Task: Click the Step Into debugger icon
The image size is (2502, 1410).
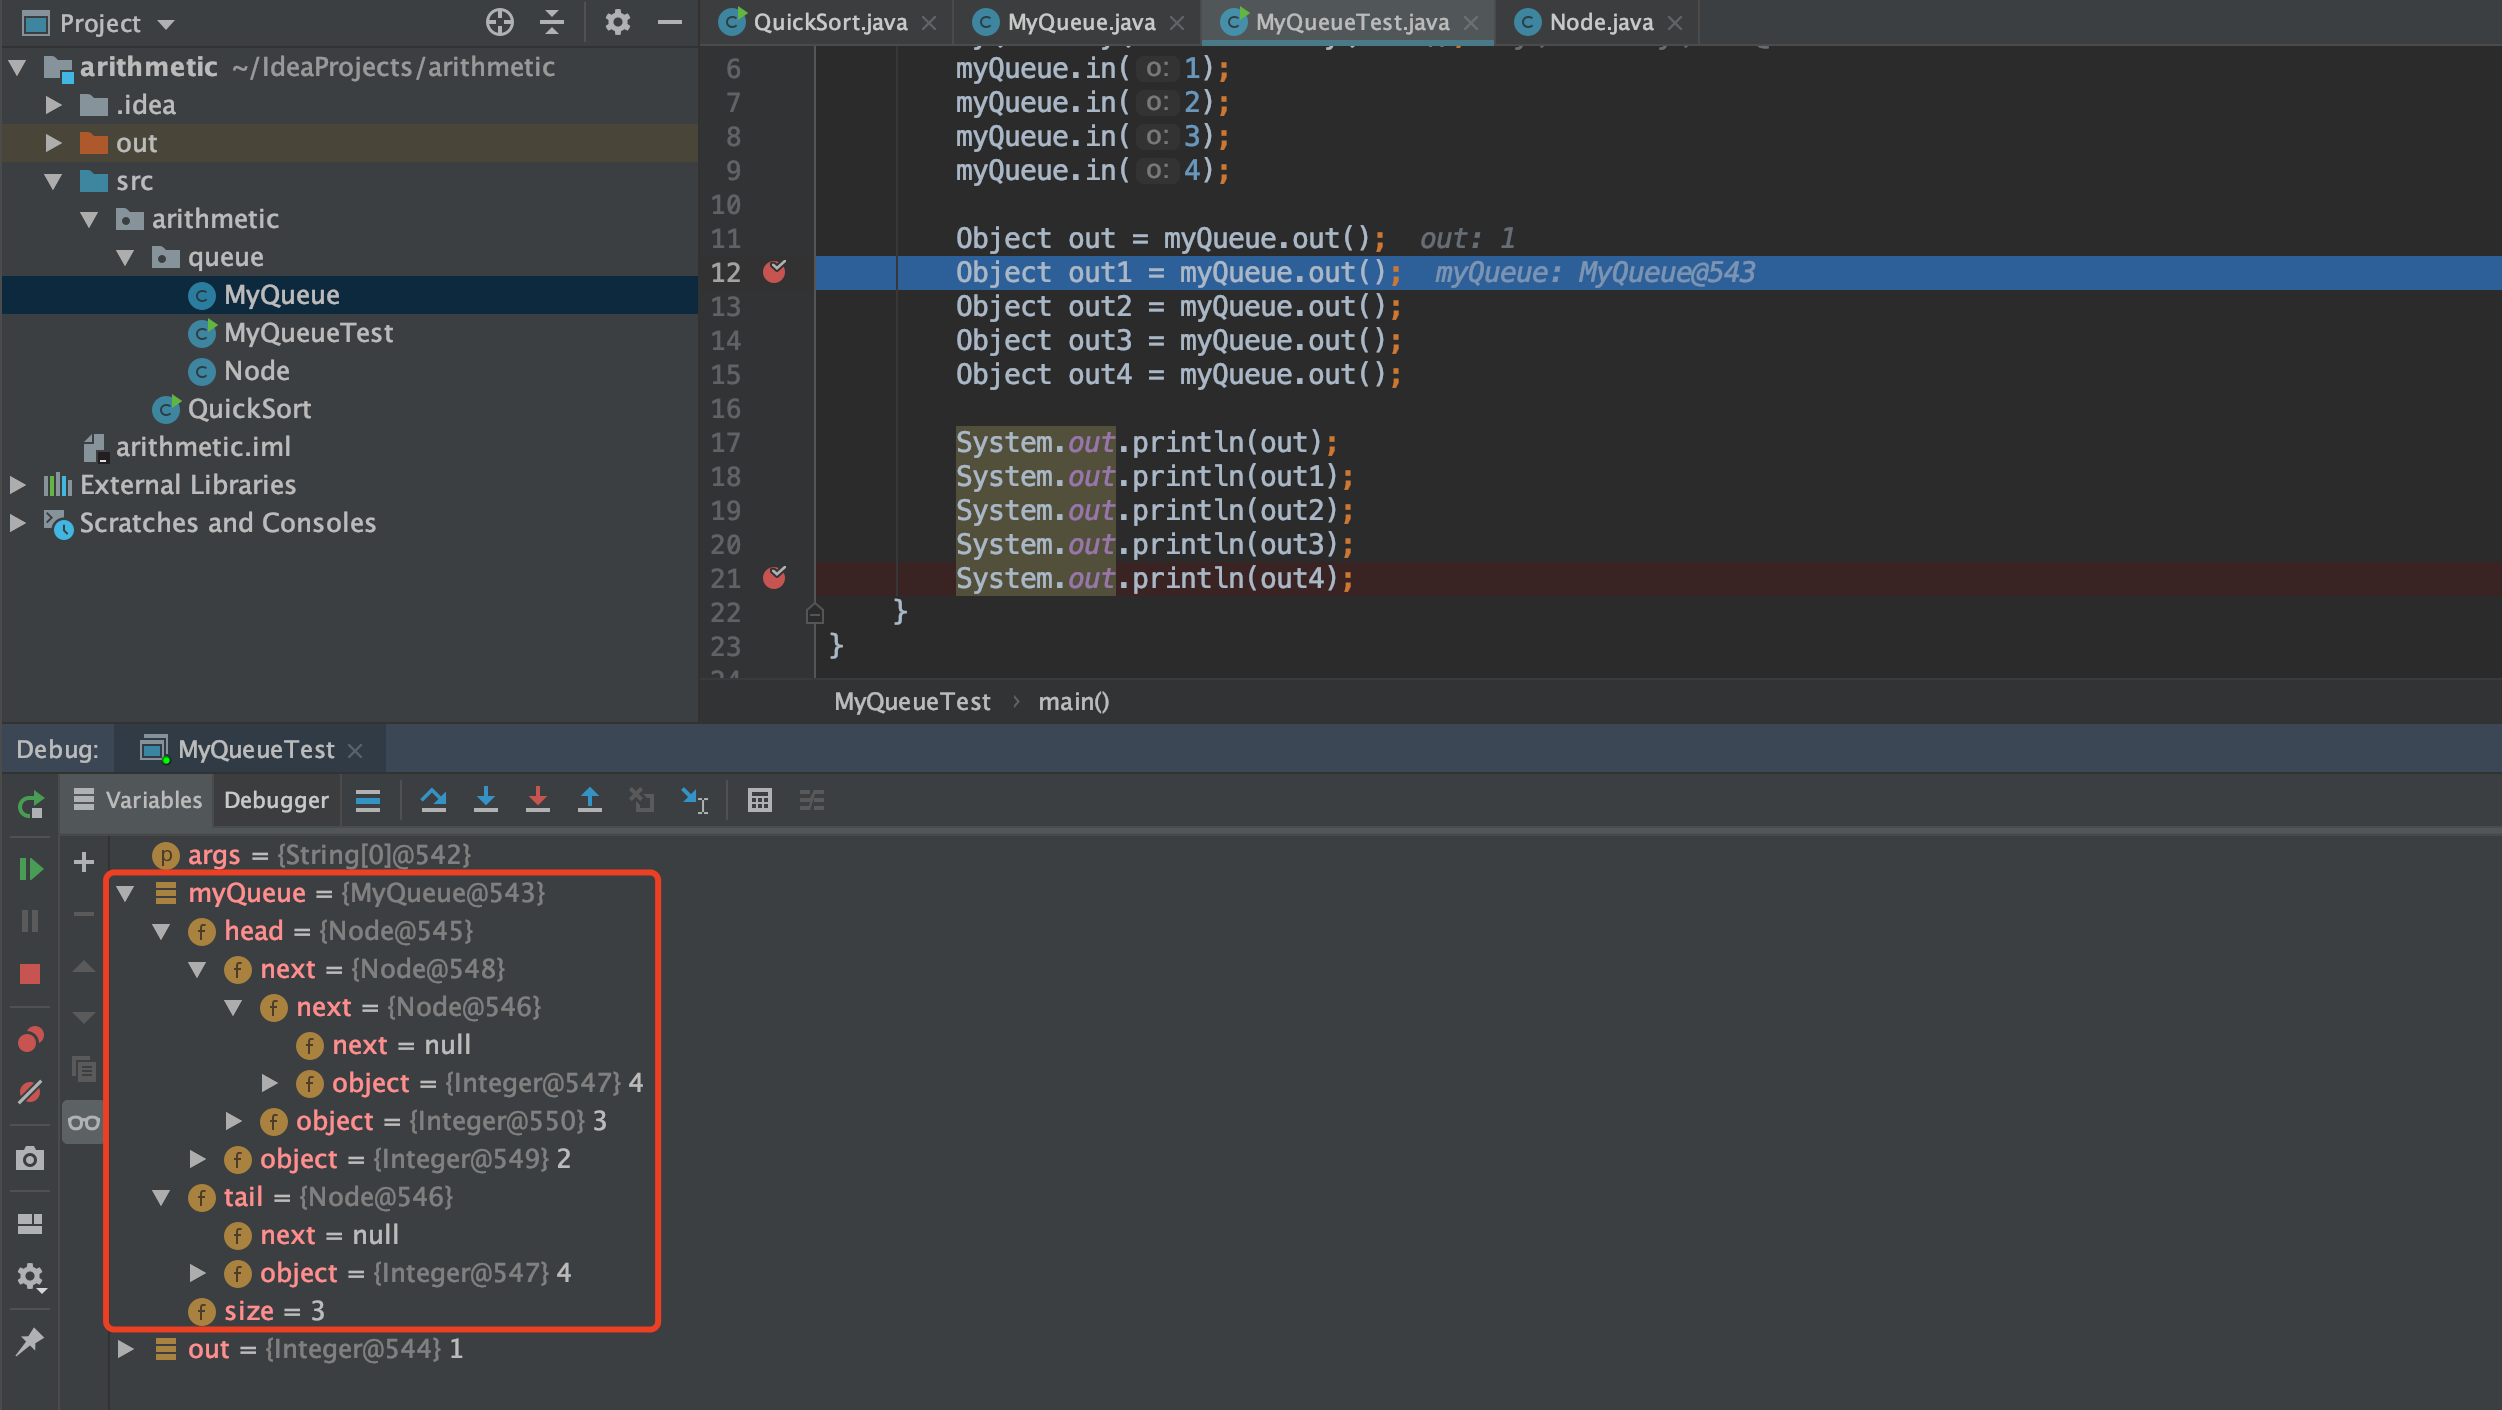Action: 486,800
